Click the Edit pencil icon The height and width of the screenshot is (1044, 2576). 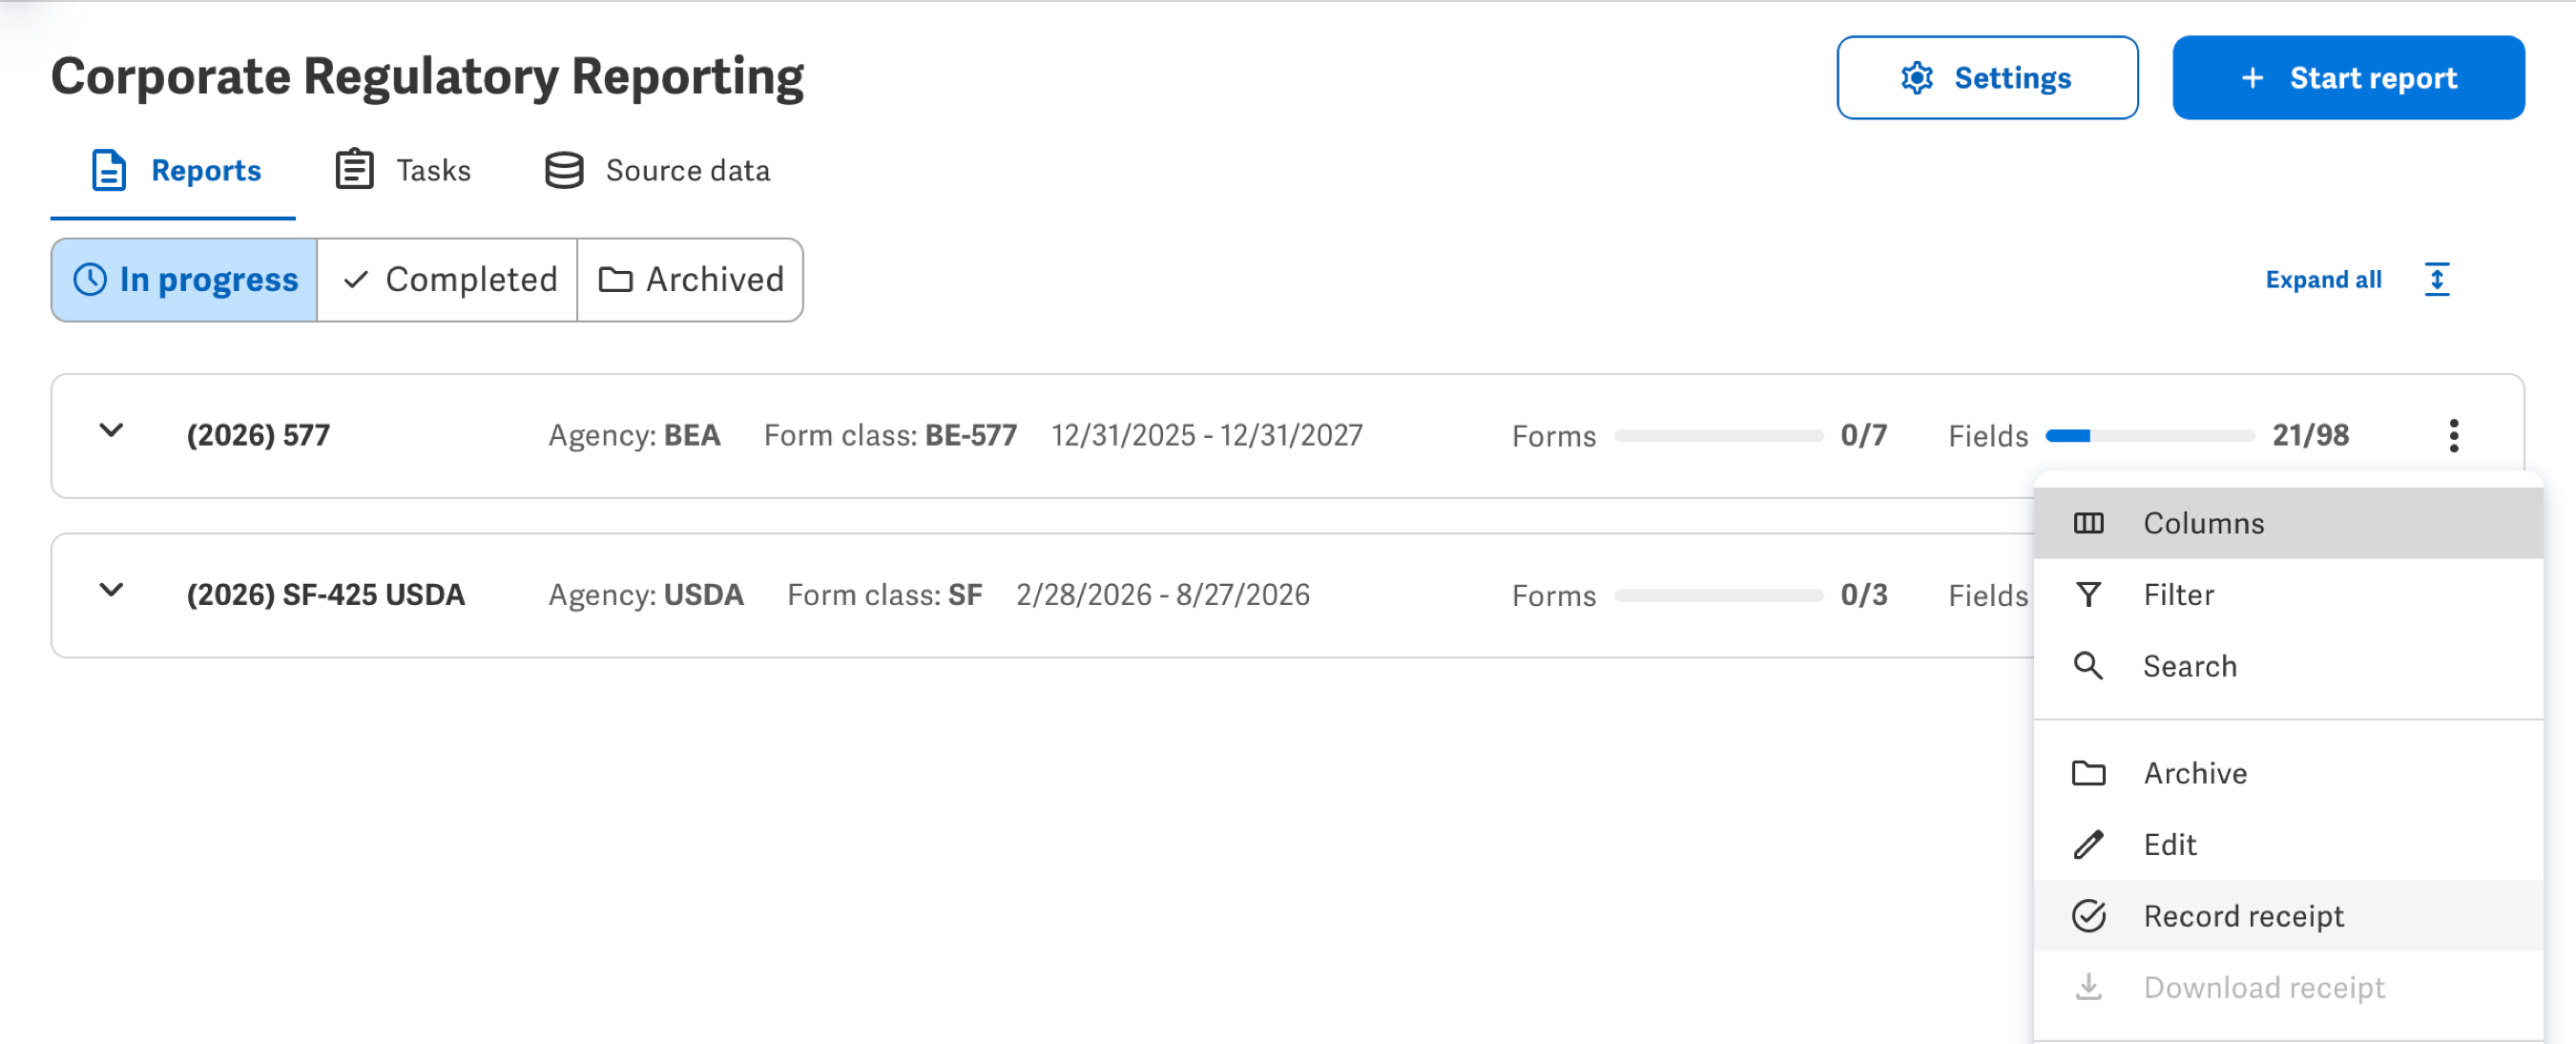2088,845
